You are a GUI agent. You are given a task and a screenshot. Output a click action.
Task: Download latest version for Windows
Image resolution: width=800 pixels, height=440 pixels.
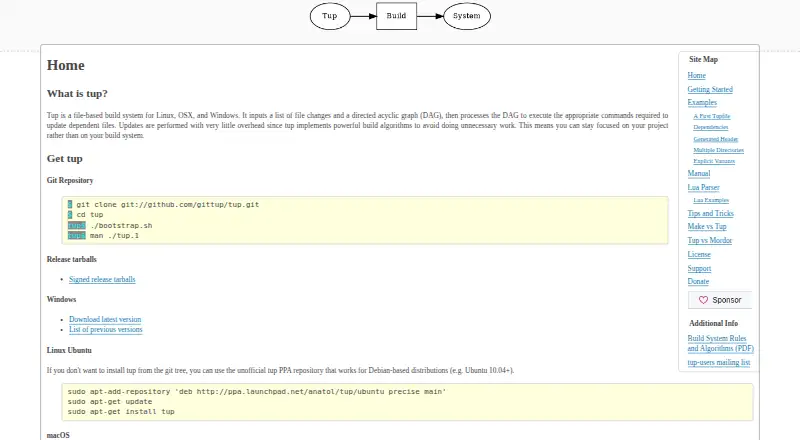105,320
